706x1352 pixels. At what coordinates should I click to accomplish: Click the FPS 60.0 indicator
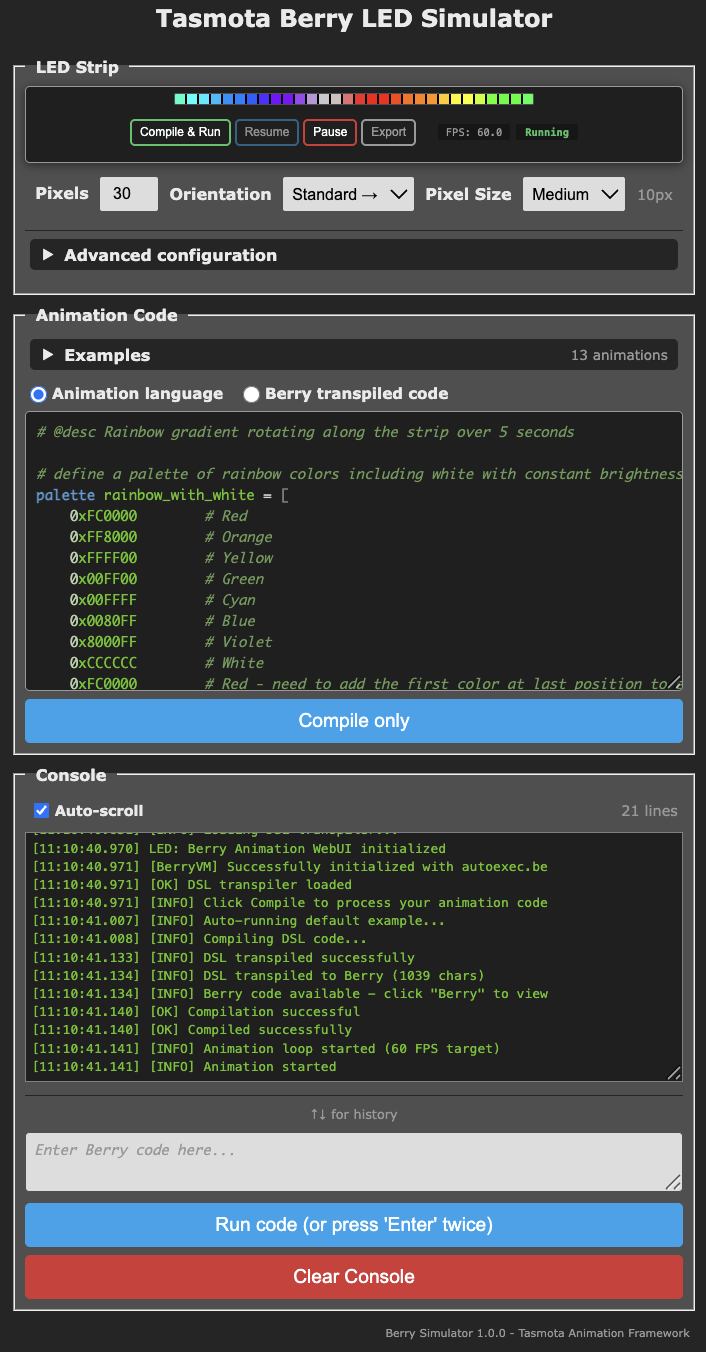point(473,131)
